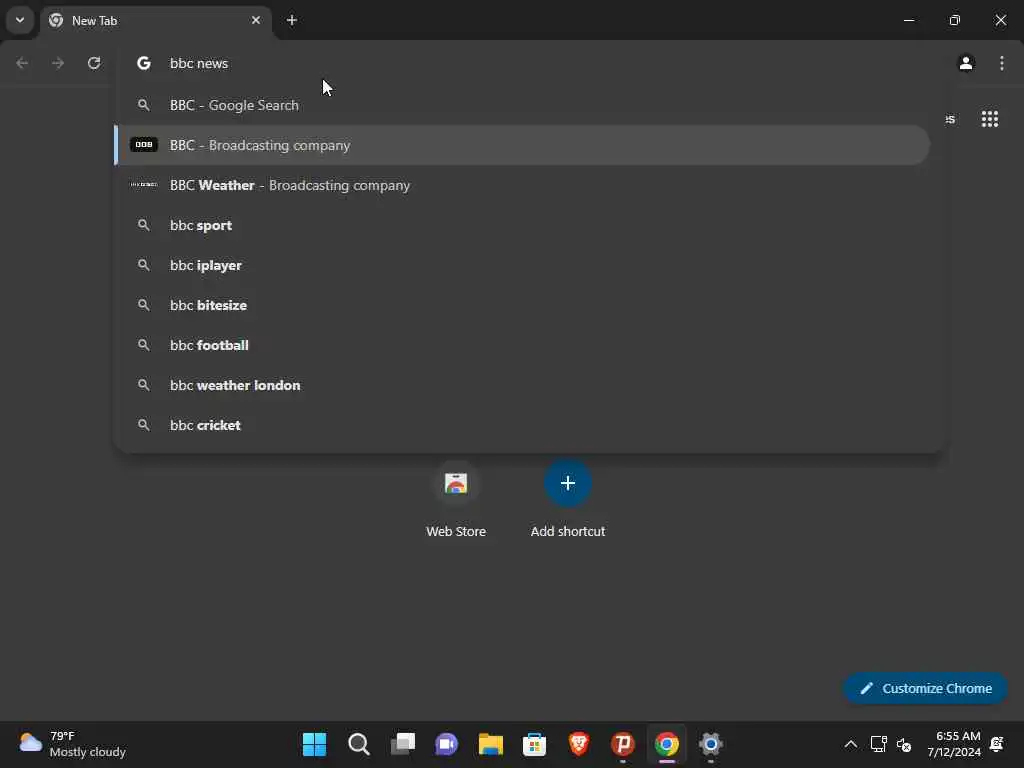Open a new tab with plus button
The image size is (1024, 768).
[x=292, y=20]
